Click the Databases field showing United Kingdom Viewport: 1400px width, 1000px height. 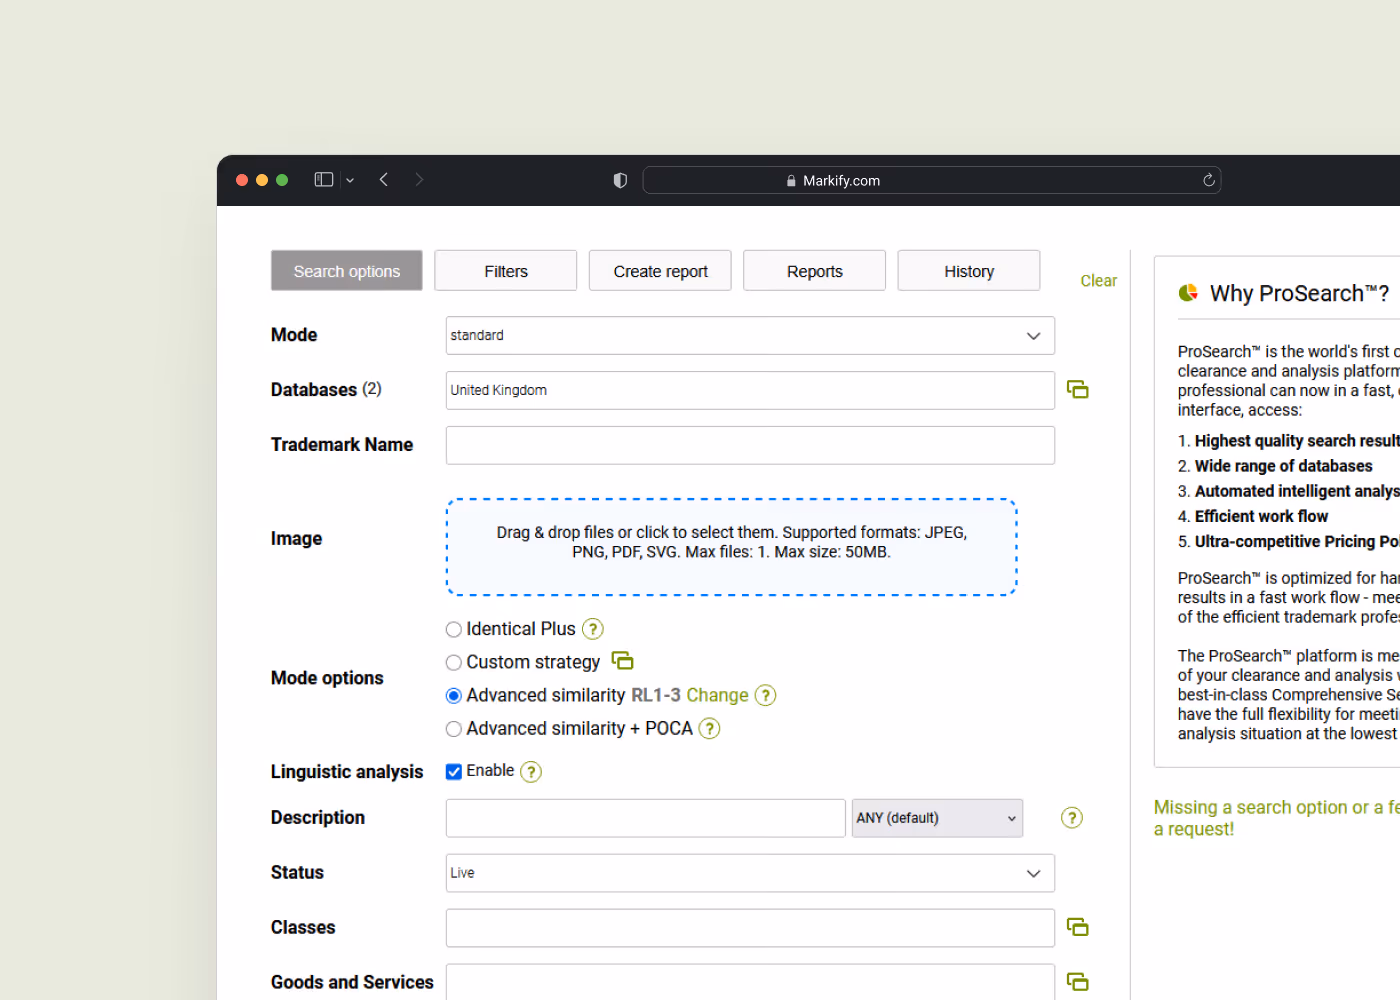[x=750, y=390]
